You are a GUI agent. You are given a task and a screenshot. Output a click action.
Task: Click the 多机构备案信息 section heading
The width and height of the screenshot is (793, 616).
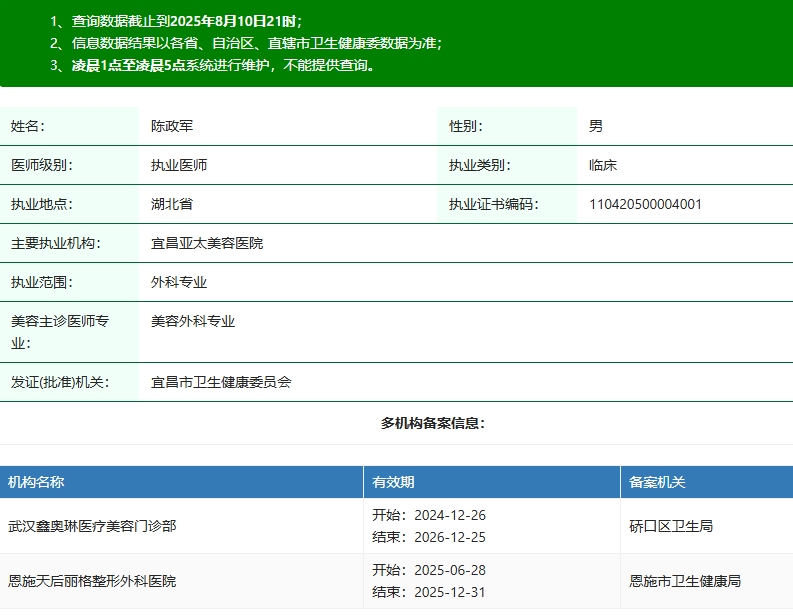pyautogui.click(x=433, y=424)
